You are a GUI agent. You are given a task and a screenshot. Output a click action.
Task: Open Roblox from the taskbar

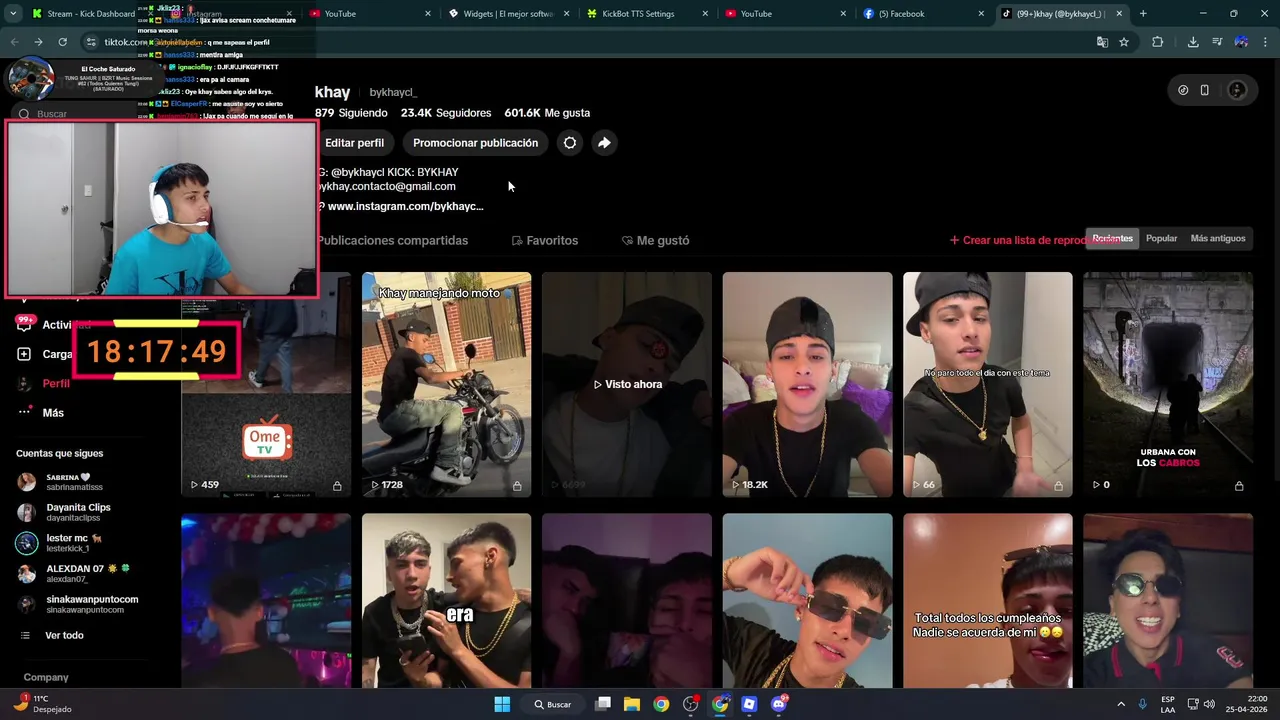[x=749, y=704]
